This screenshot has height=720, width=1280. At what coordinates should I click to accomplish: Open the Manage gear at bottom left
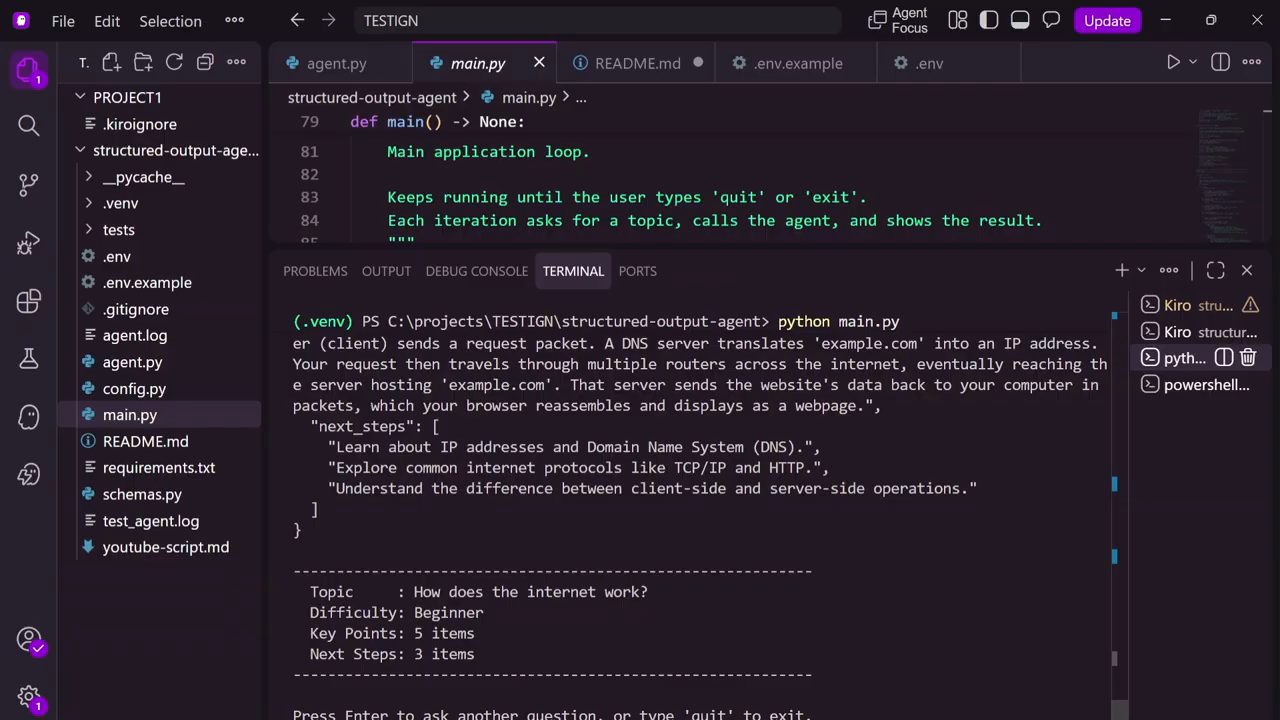tap(29, 698)
